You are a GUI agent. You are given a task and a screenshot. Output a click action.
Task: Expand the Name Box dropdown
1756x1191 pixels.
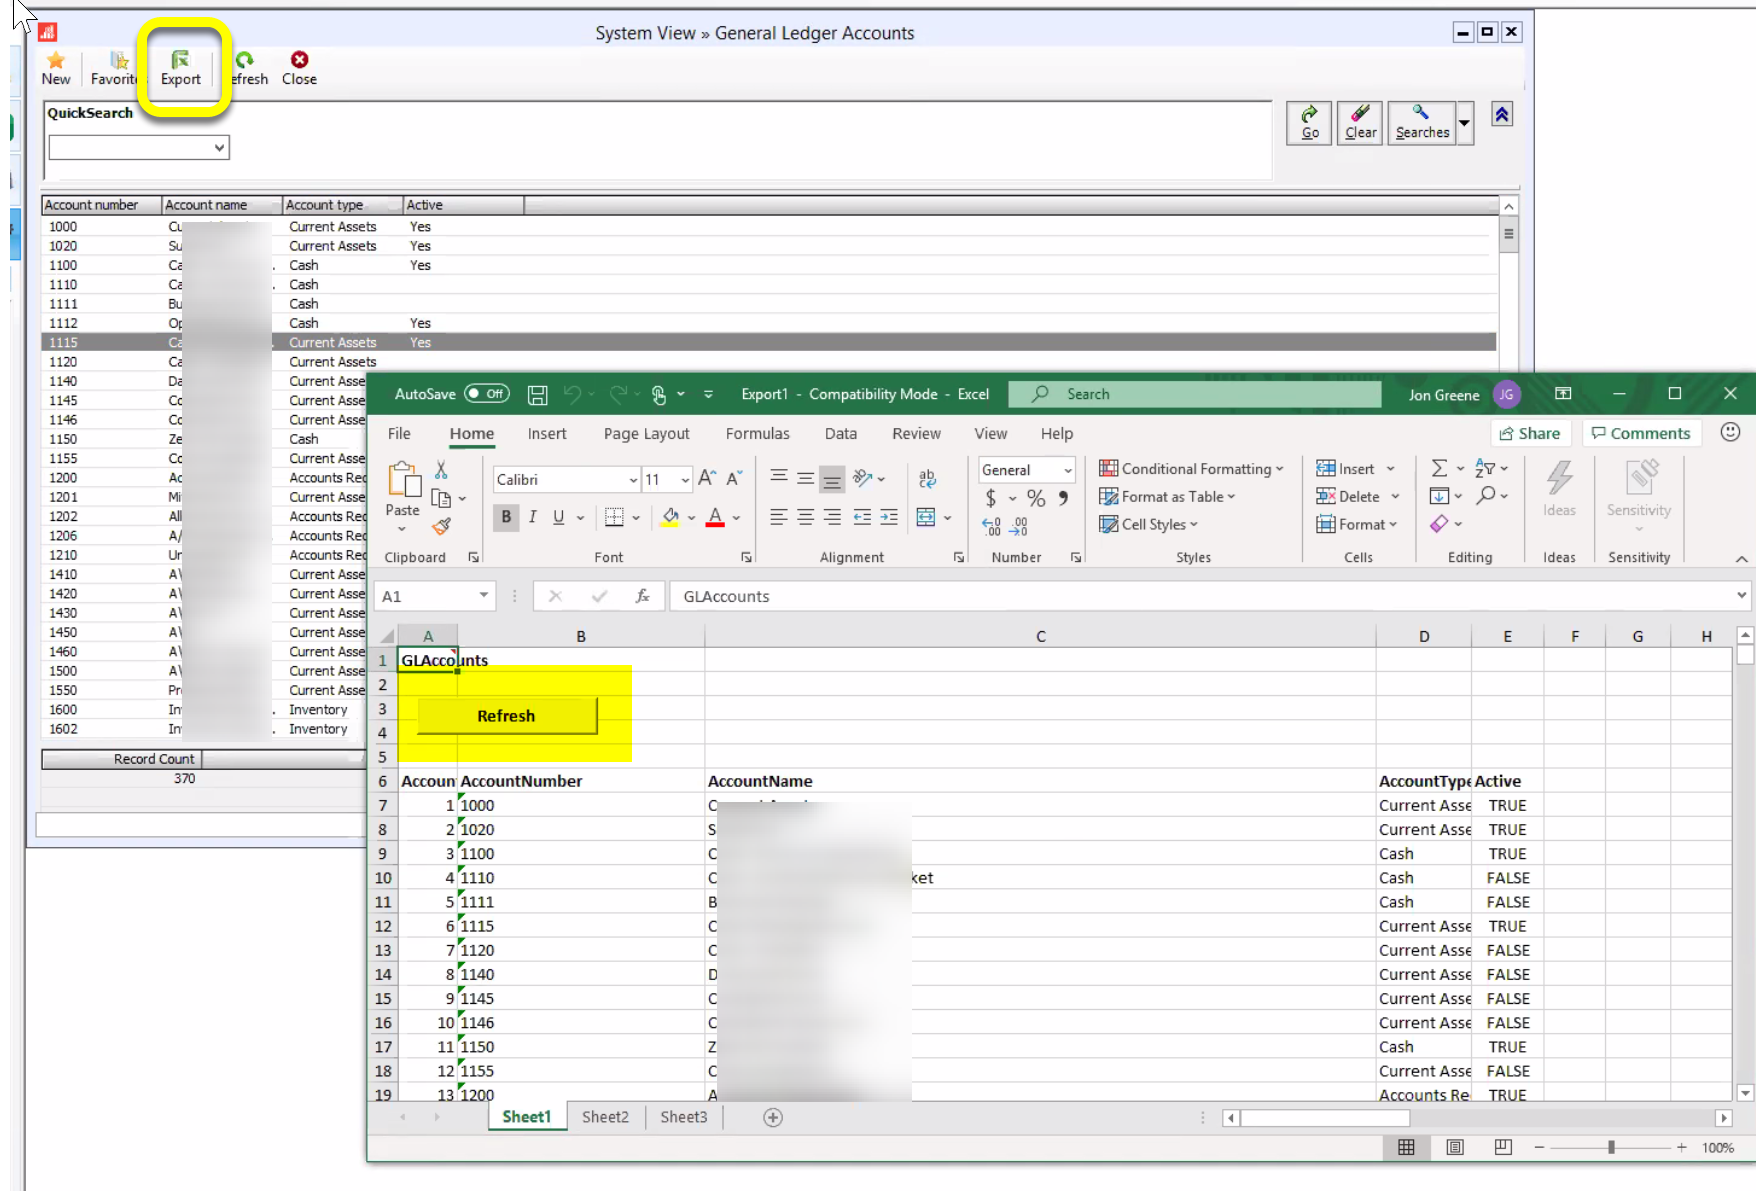click(484, 596)
